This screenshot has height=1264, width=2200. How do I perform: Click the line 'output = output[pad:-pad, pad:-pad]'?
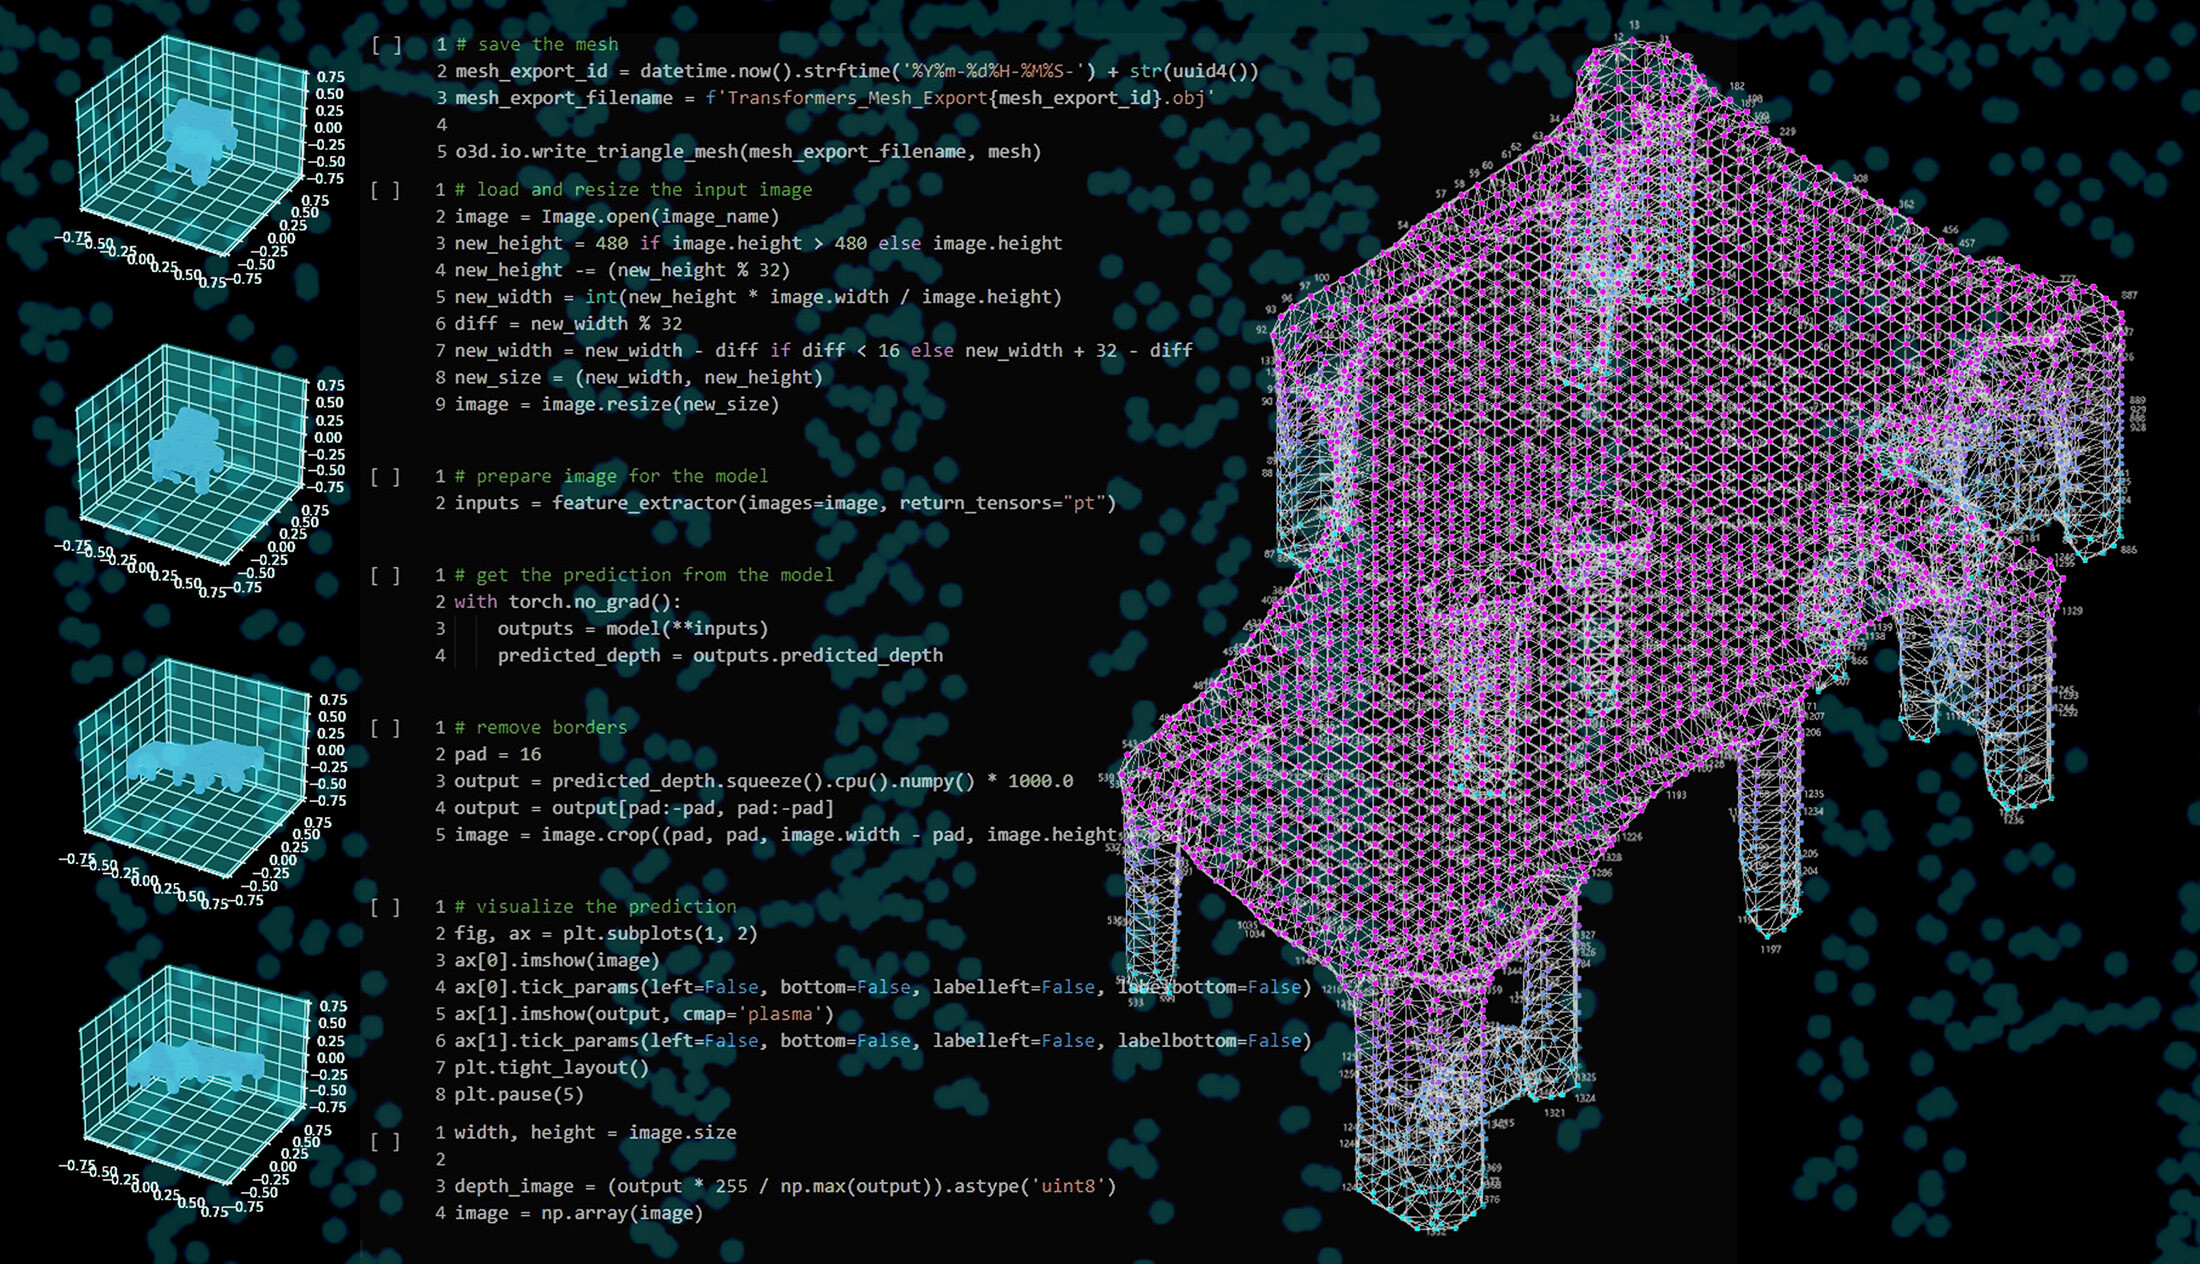[x=644, y=808]
